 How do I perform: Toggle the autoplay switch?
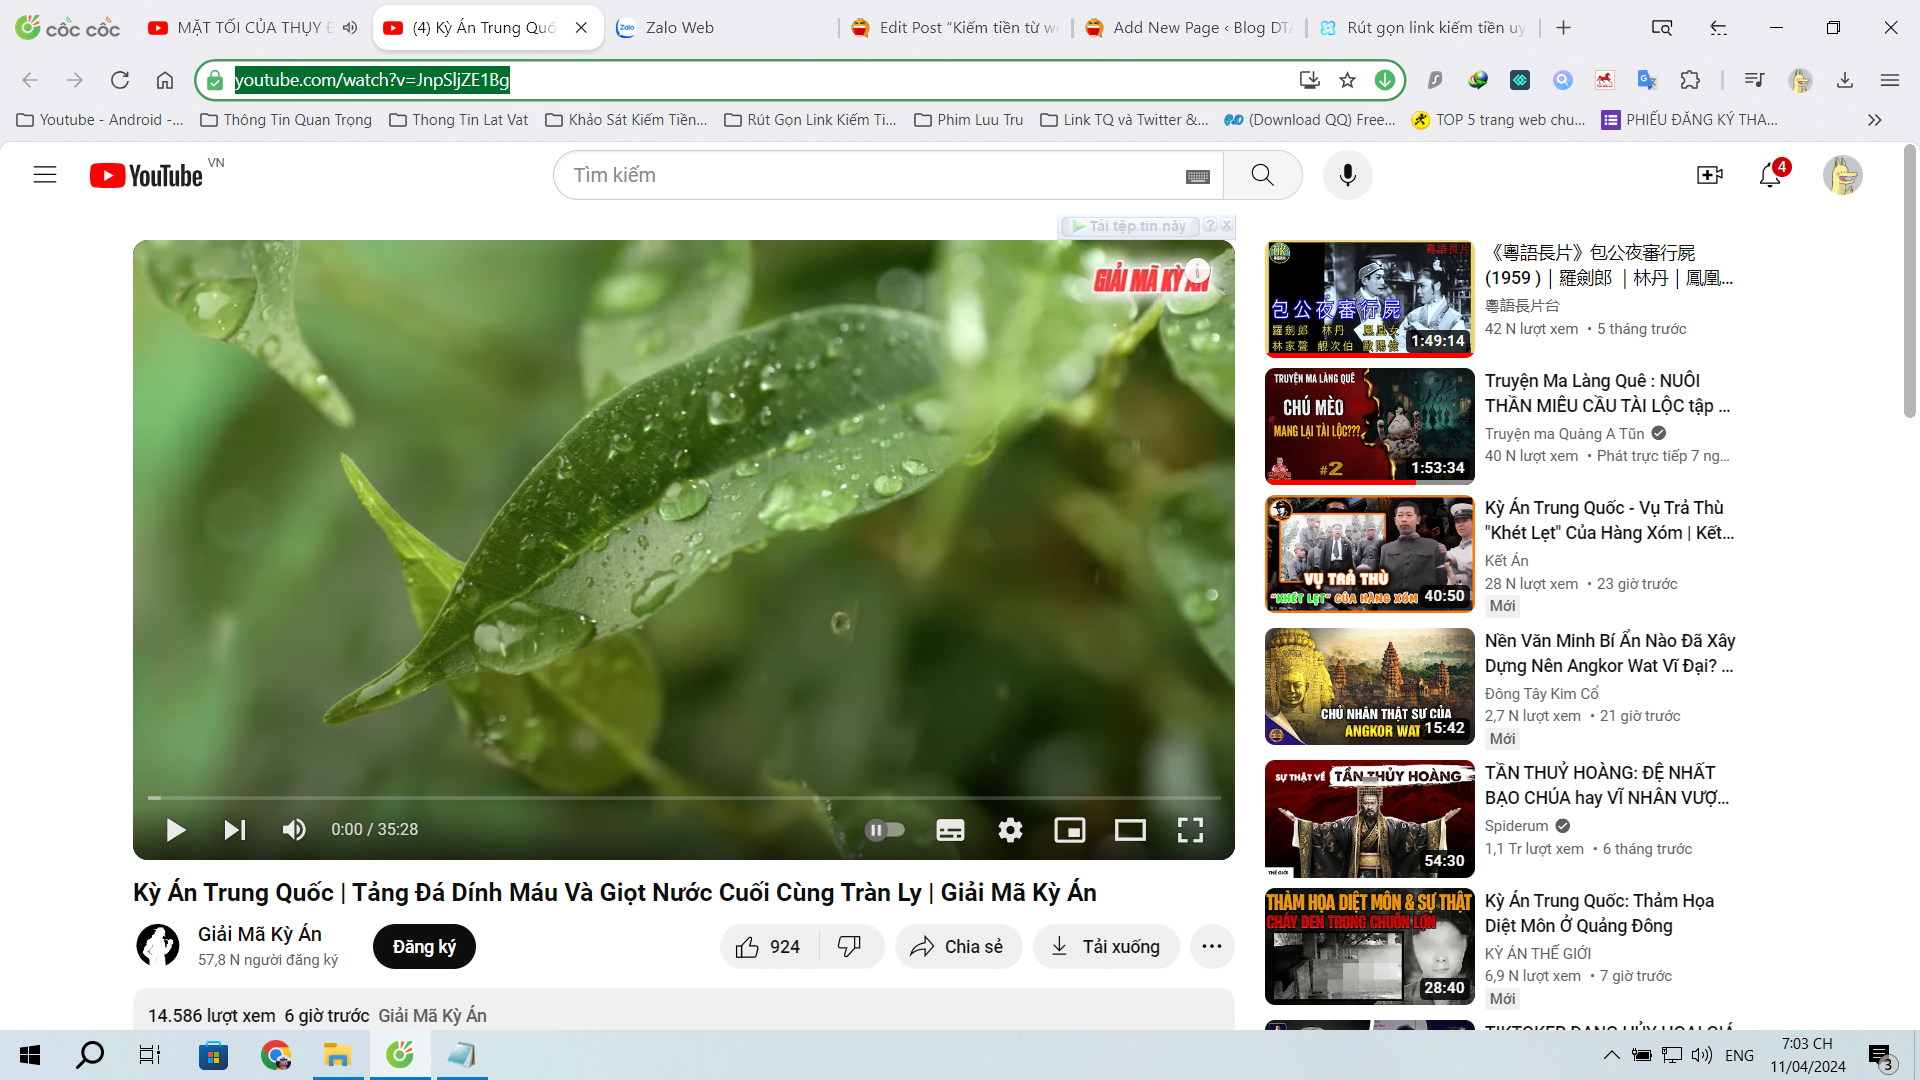coord(885,830)
